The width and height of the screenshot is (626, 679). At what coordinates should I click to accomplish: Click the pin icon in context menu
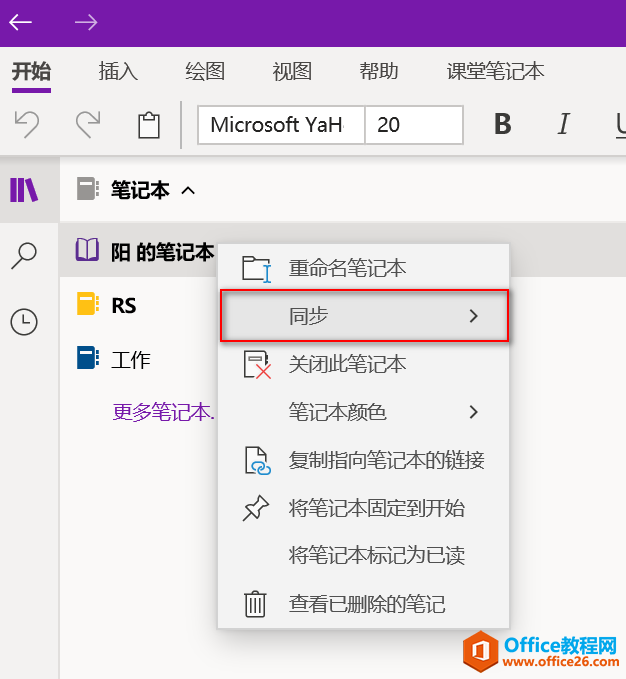pyautogui.click(x=255, y=508)
